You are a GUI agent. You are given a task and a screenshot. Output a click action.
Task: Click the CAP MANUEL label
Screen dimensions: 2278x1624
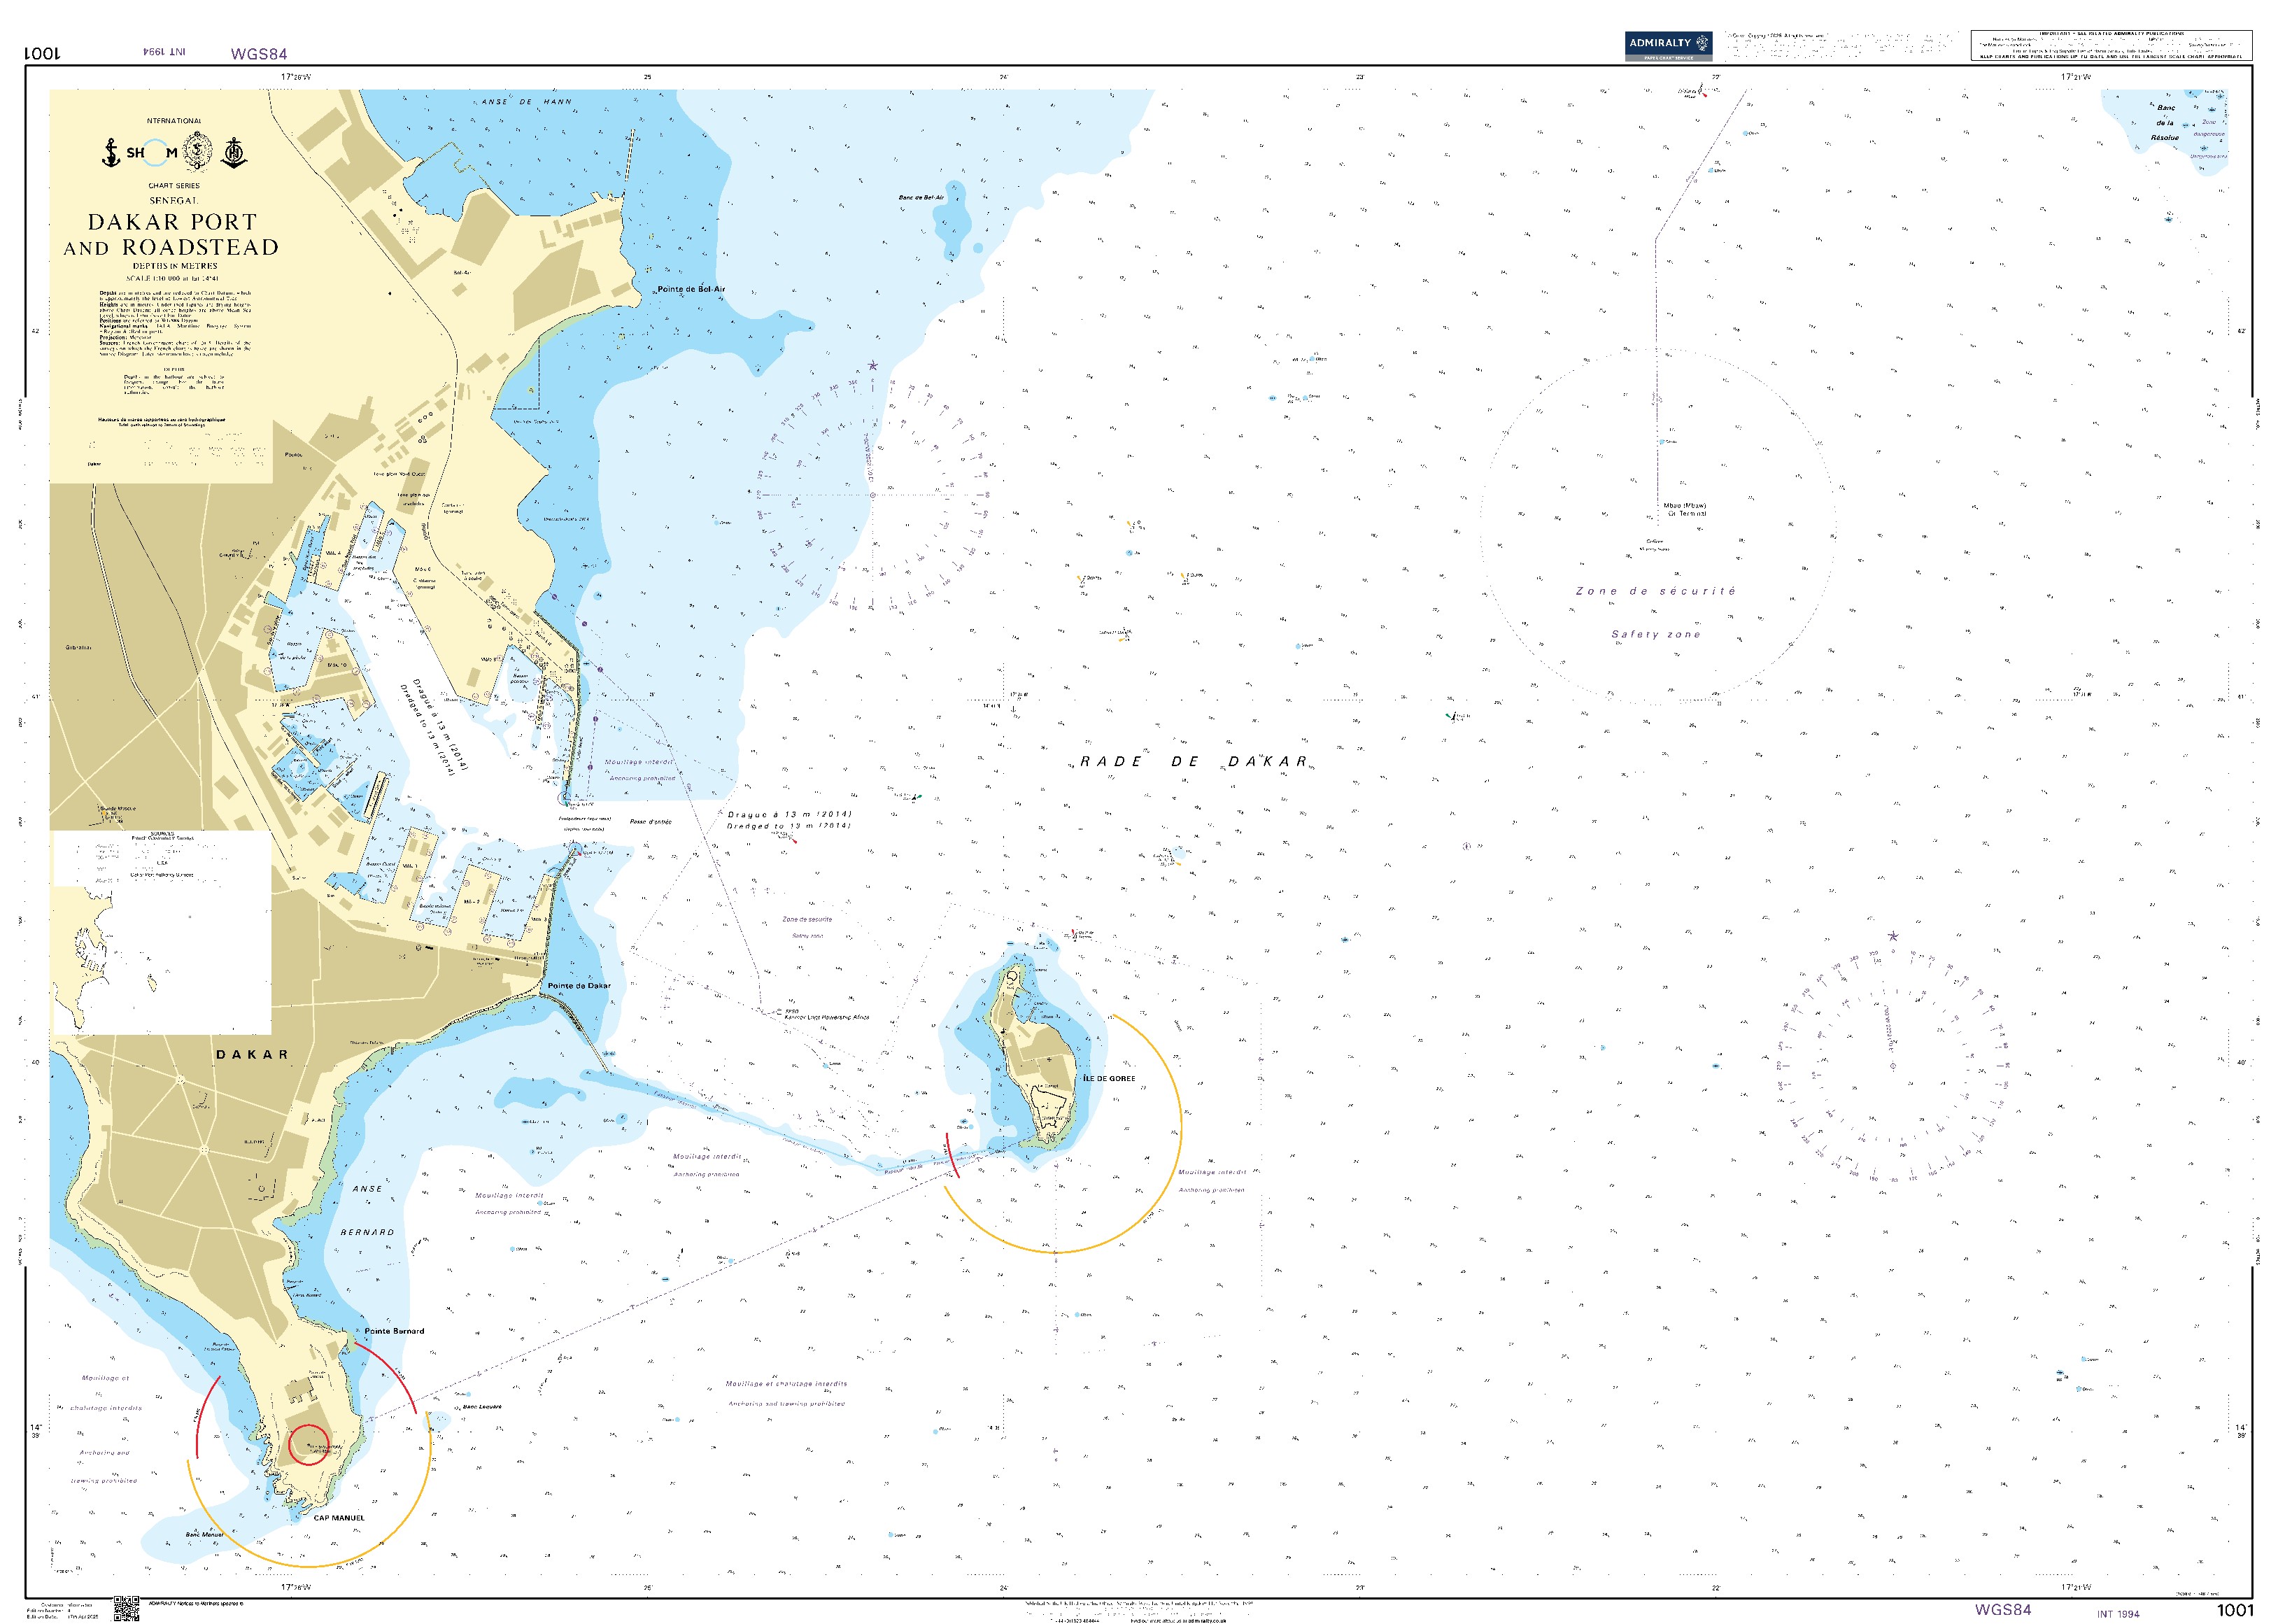(x=339, y=1518)
